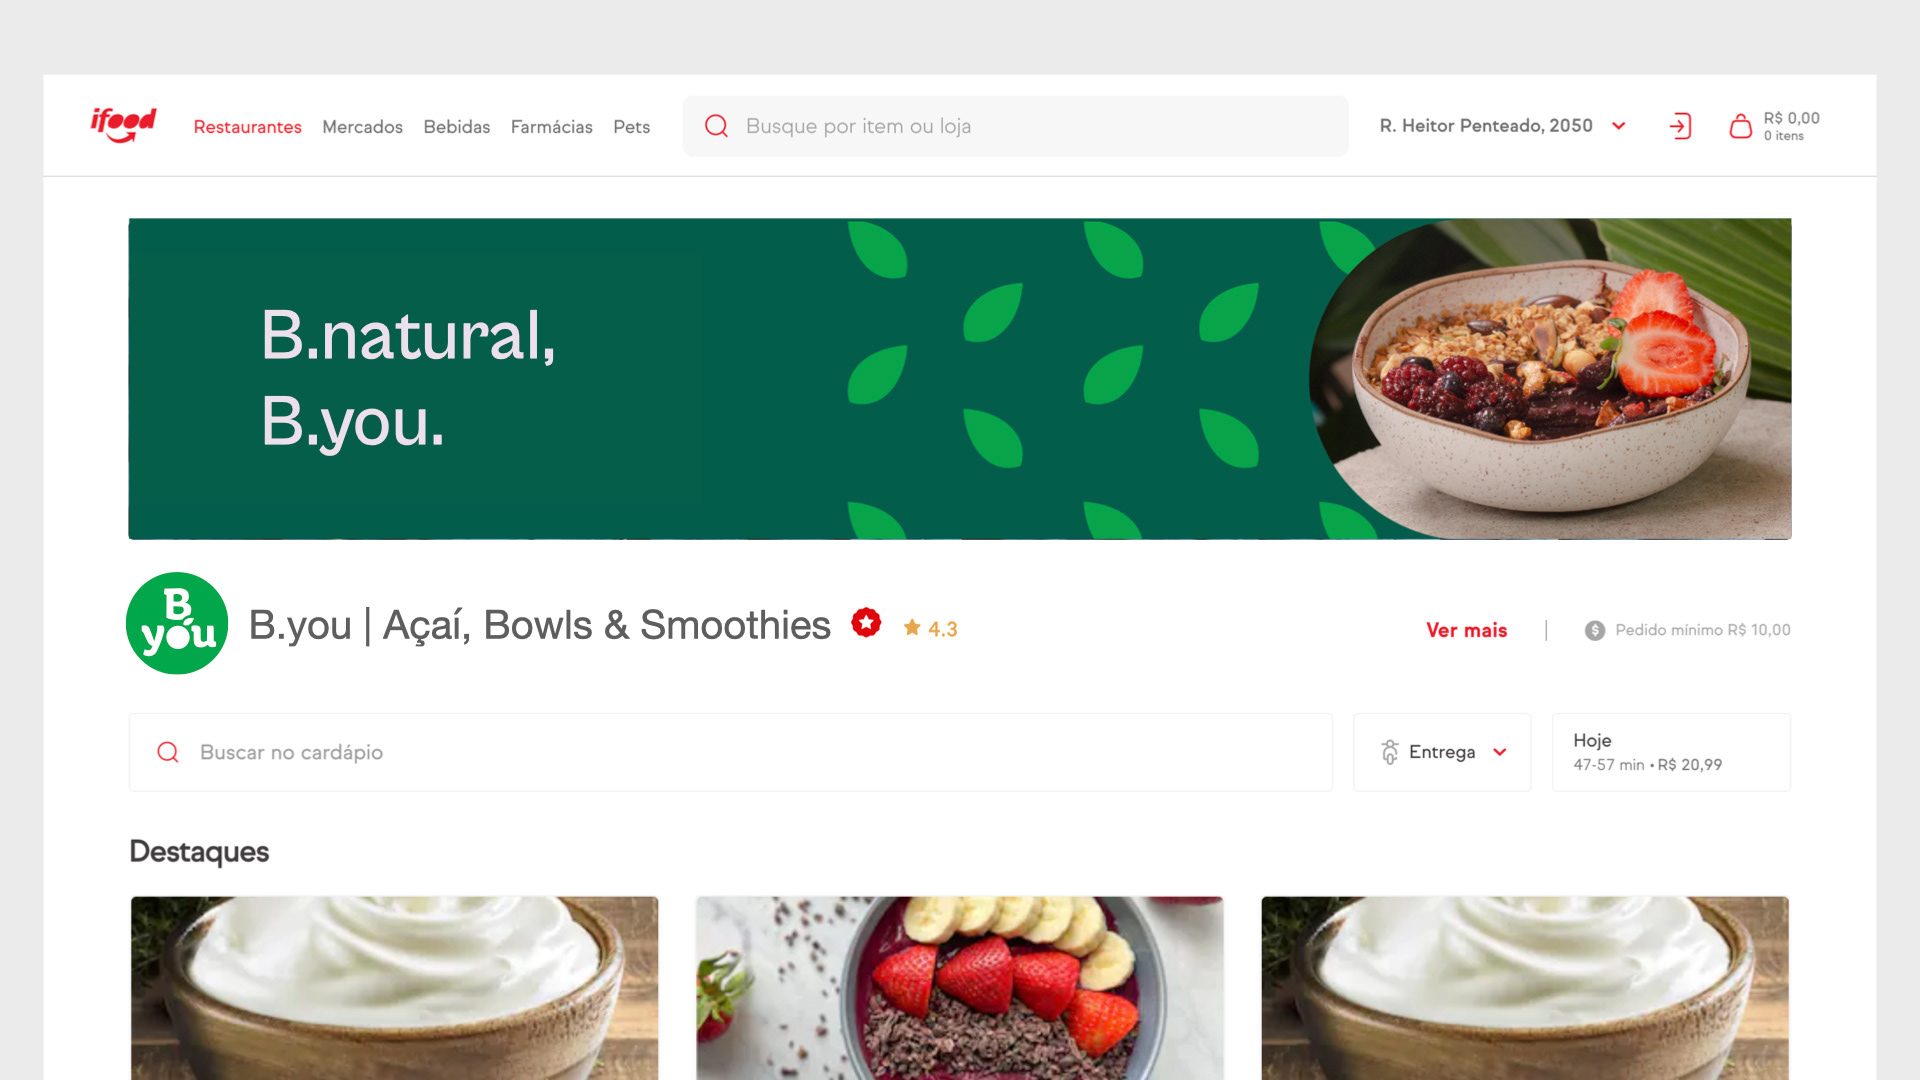Open the Bebidas category
The height and width of the screenshot is (1080, 1920).
(456, 127)
